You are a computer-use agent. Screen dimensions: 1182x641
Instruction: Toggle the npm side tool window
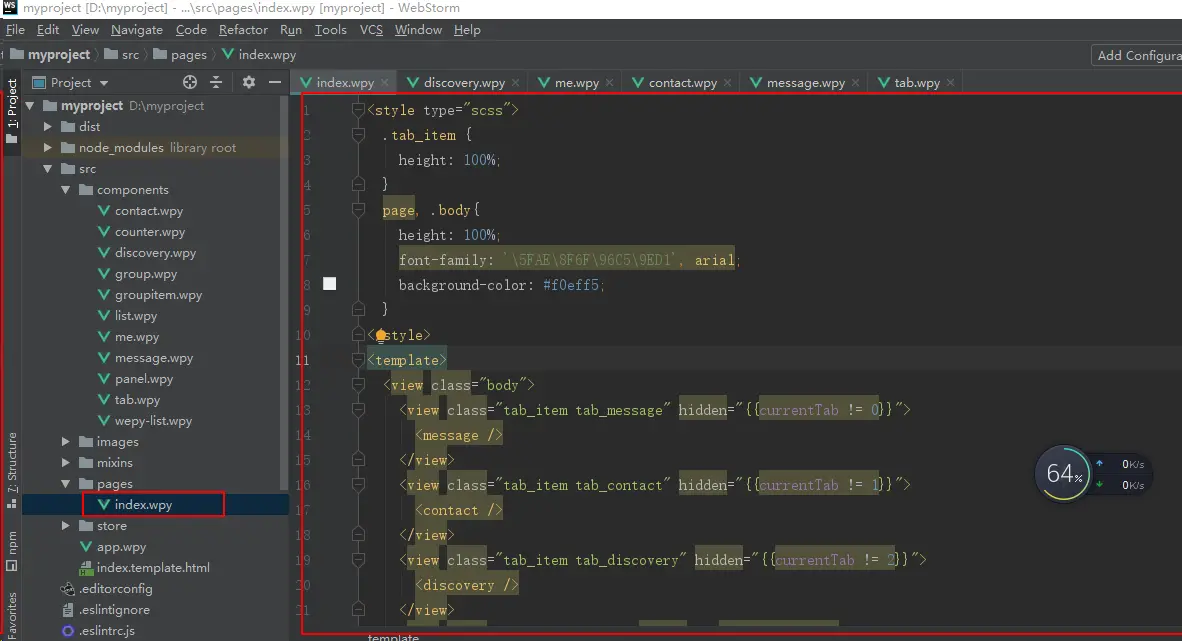click(11, 551)
